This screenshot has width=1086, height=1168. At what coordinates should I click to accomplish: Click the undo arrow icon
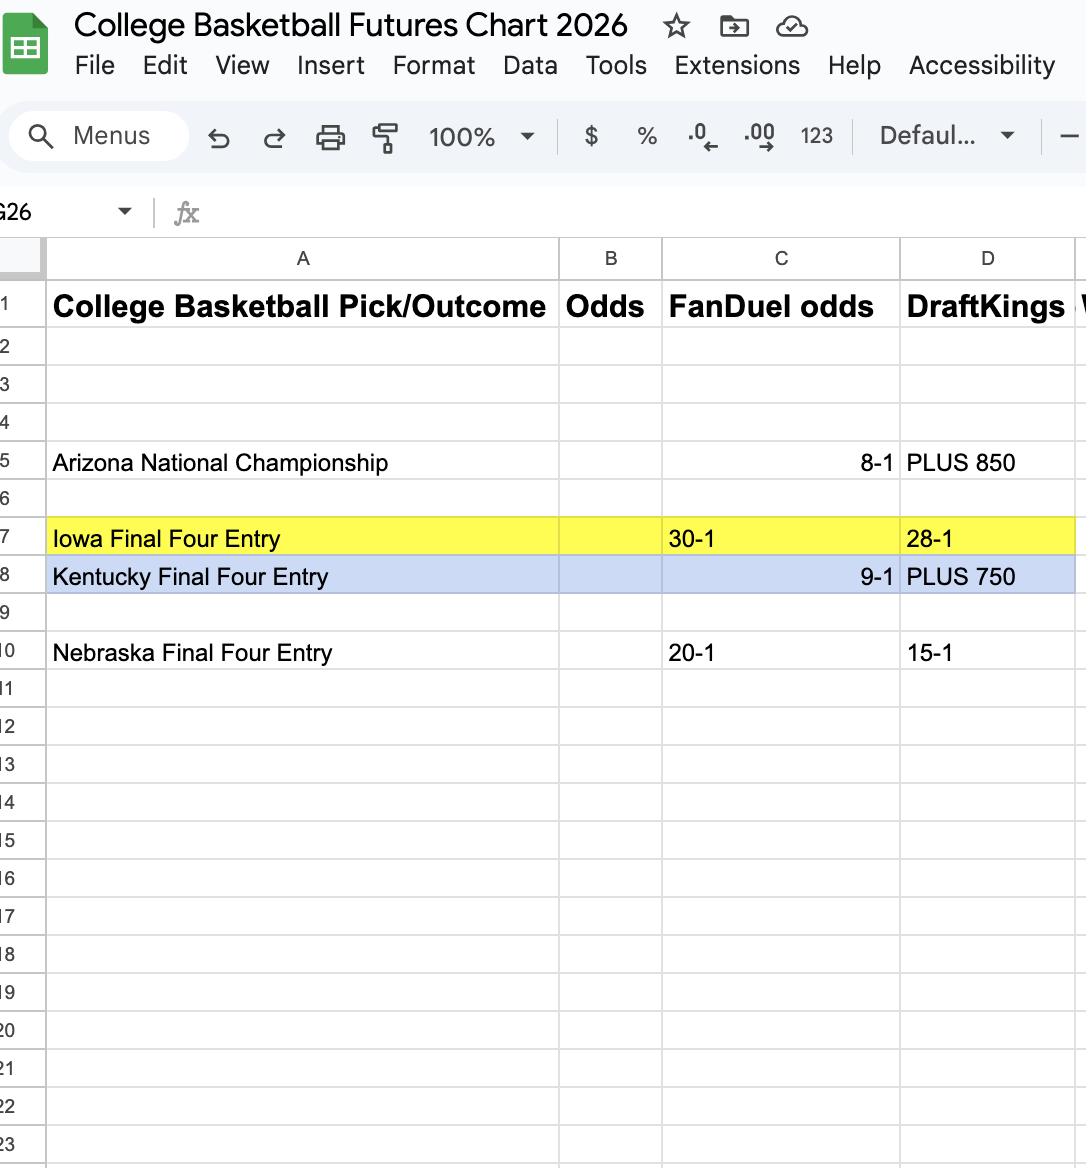(x=219, y=137)
